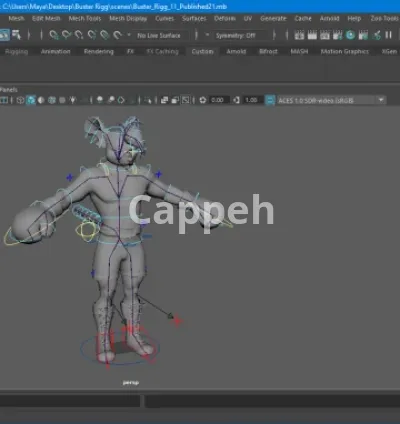Open the Light Editor icon
400x424 pixels.
pyautogui.click(x=376, y=35)
